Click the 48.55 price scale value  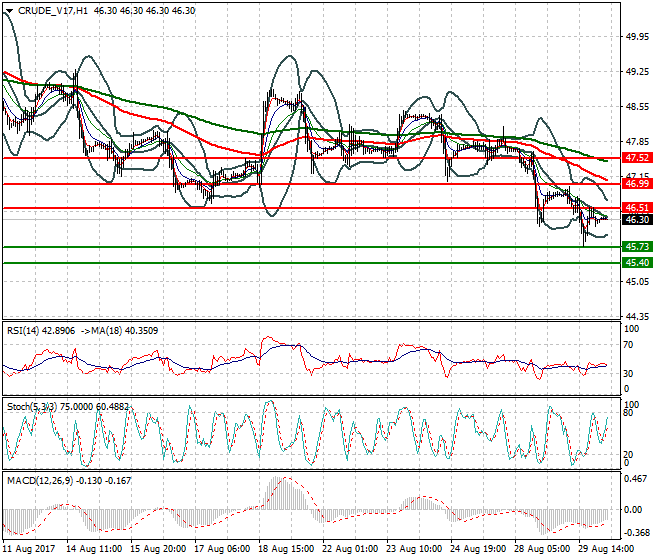pyautogui.click(x=637, y=107)
